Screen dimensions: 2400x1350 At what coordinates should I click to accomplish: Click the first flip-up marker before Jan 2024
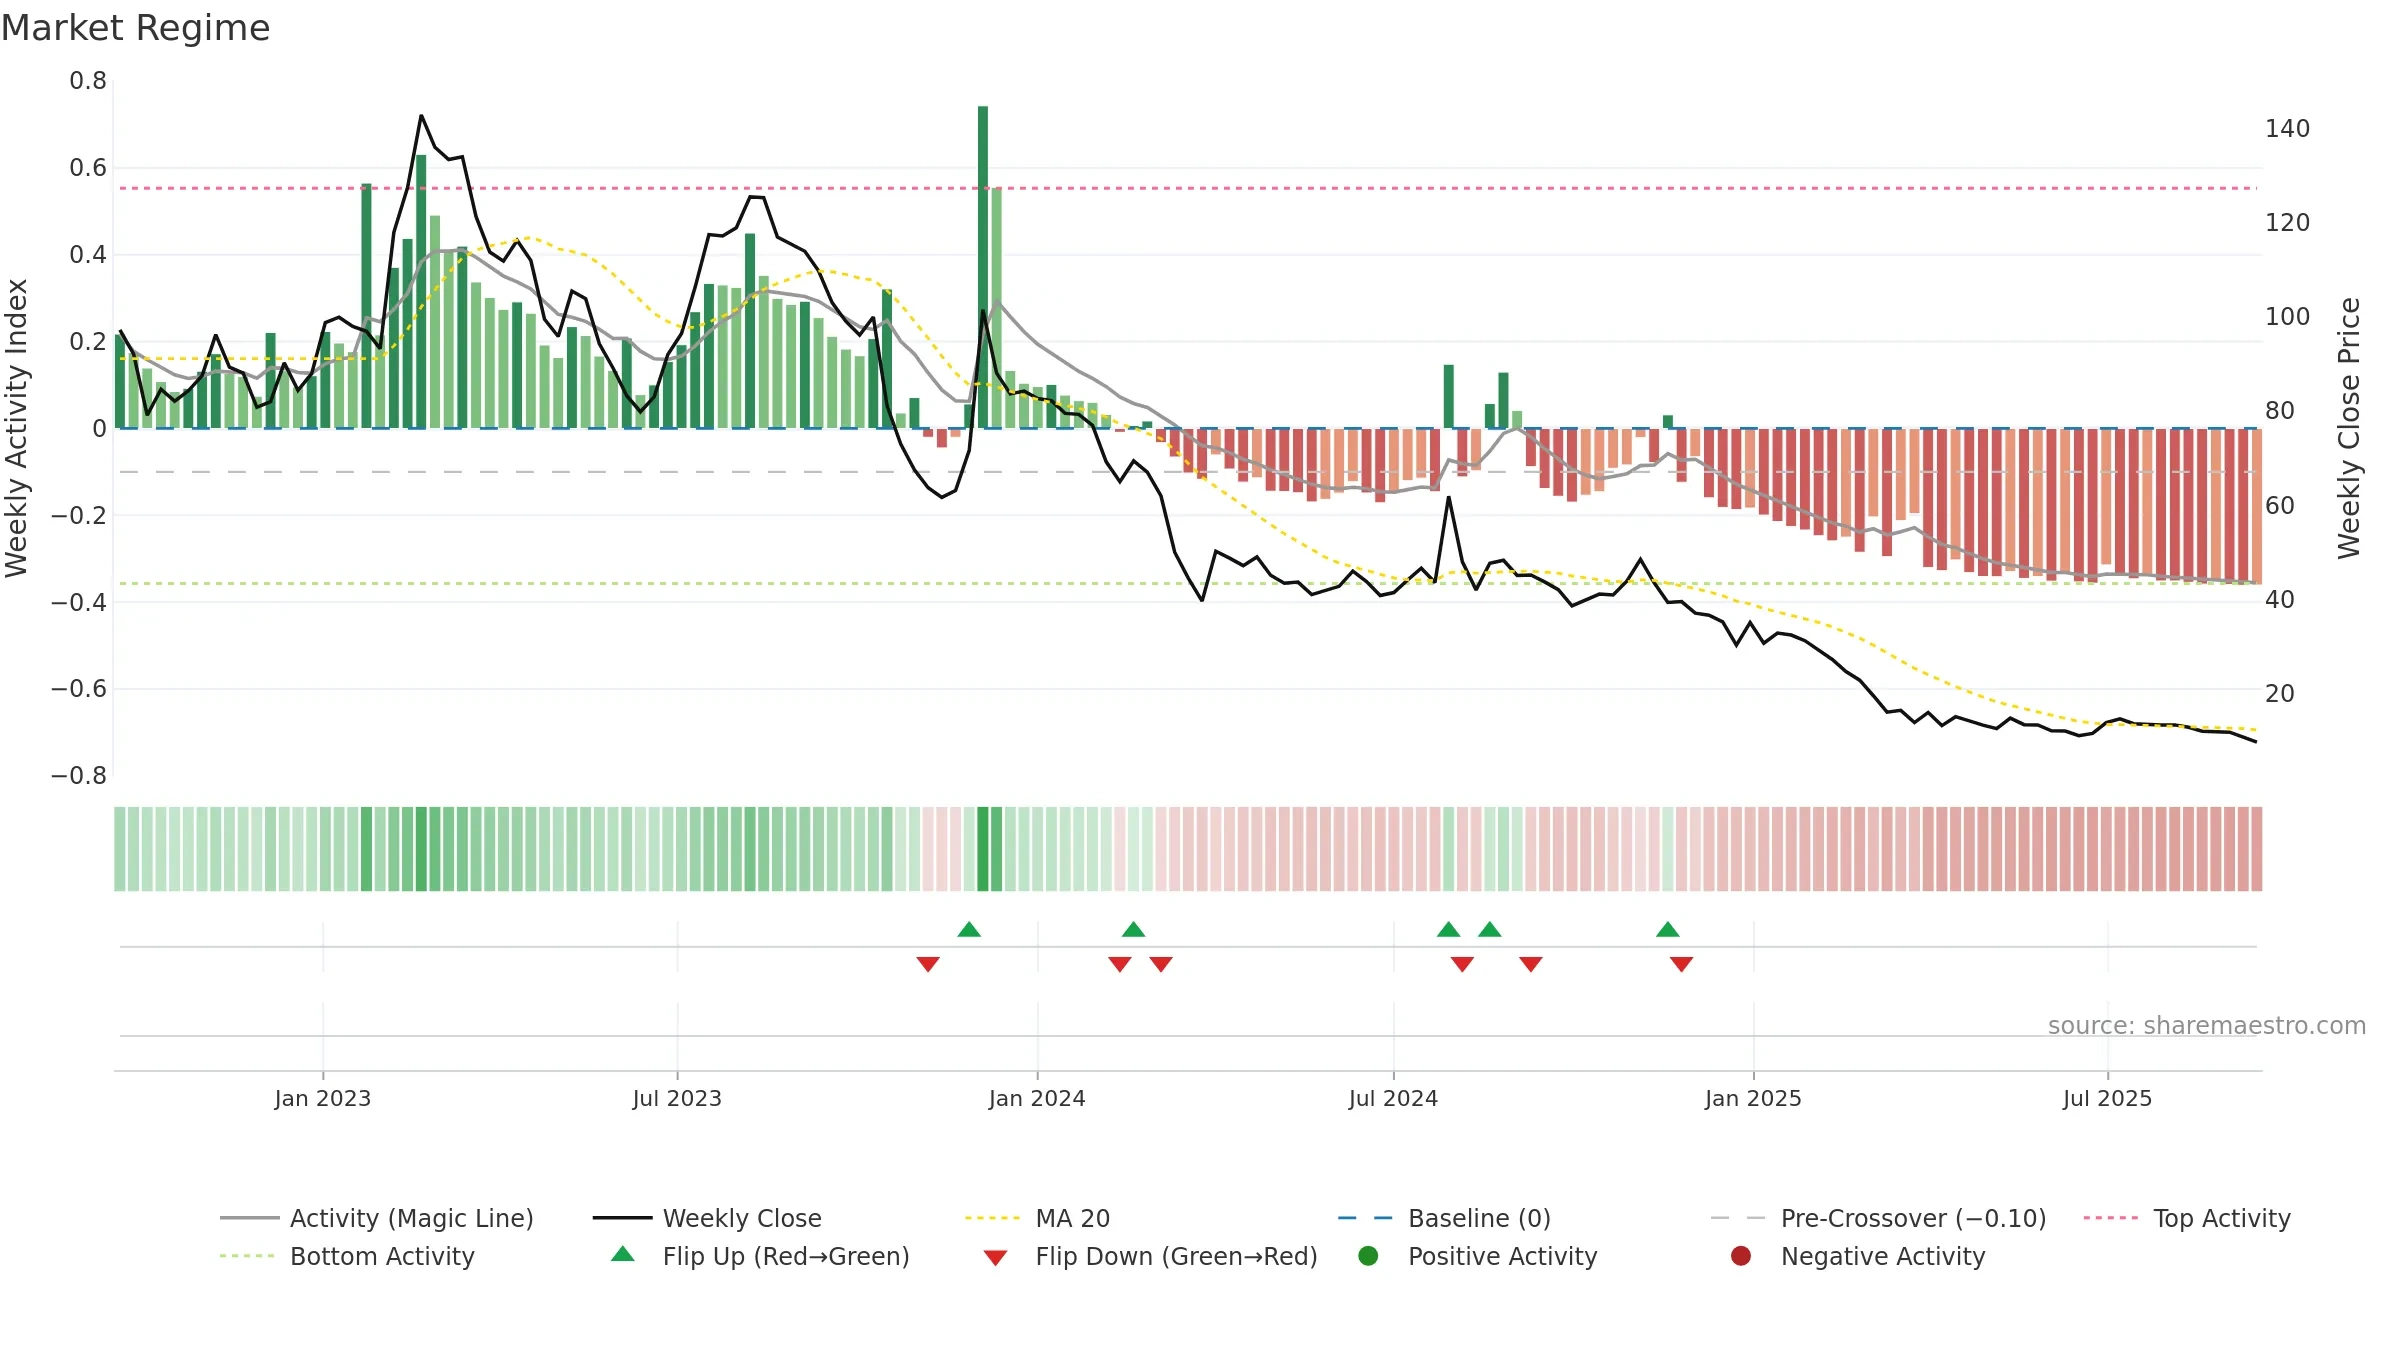tap(969, 929)
